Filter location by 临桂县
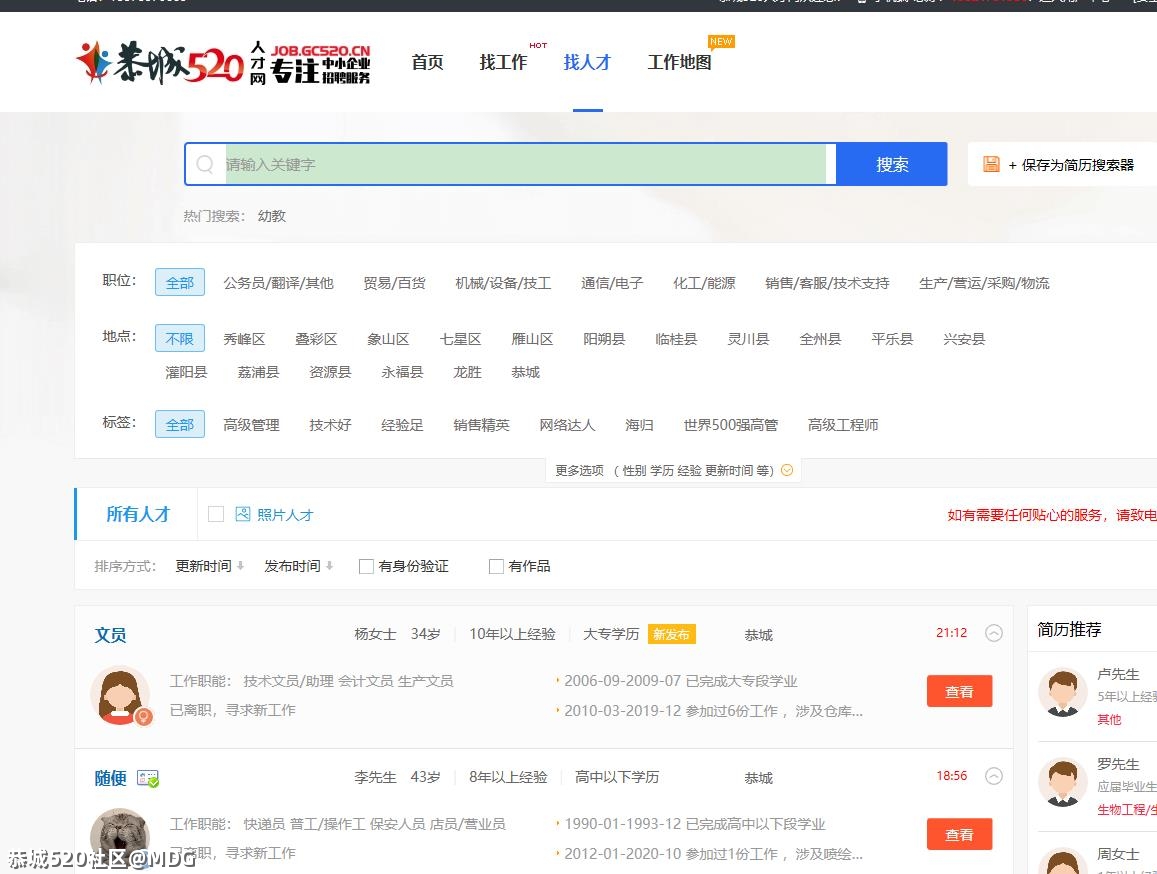 click(676, 340)
